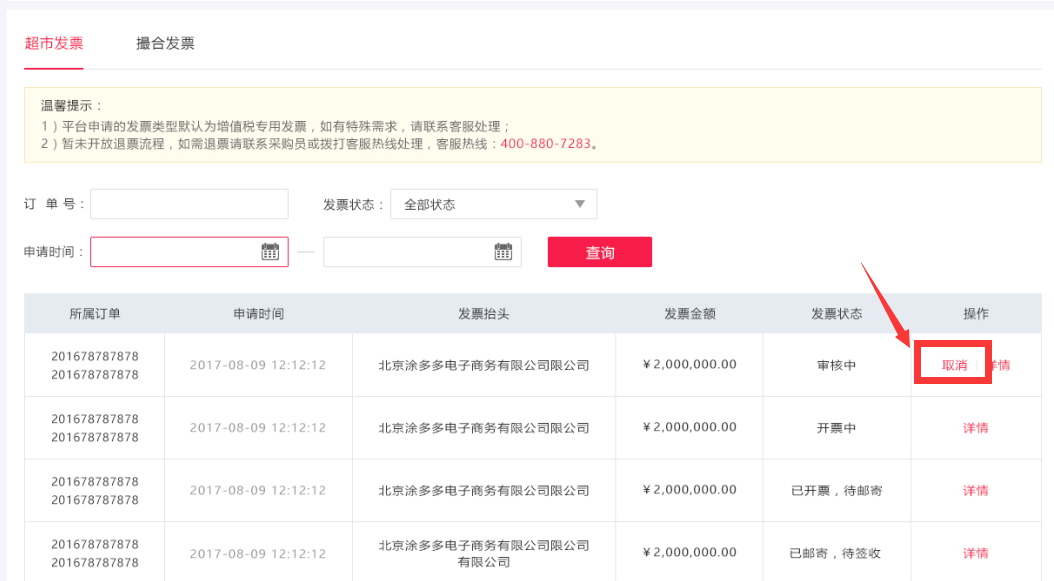Open calendar icon in start date field

coord(270,251)
